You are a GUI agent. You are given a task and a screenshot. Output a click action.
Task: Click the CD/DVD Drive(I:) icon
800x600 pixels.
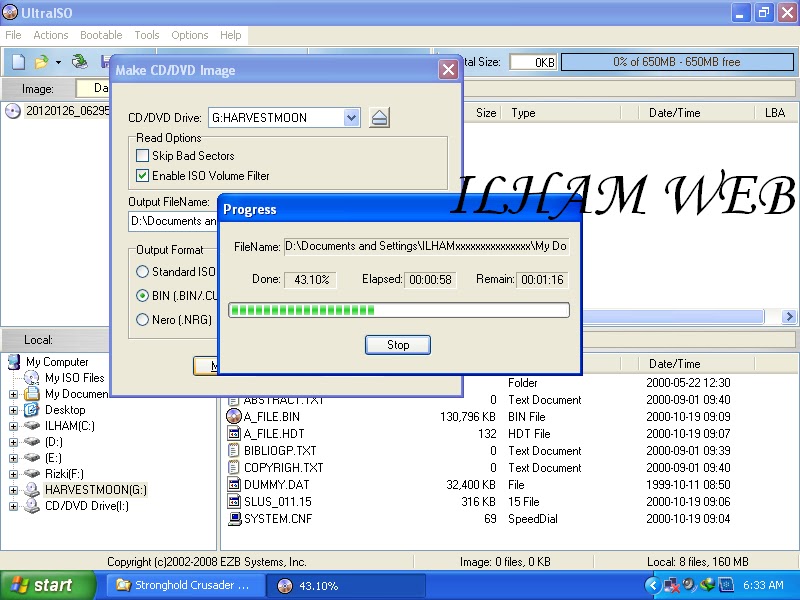coord(32,506)
